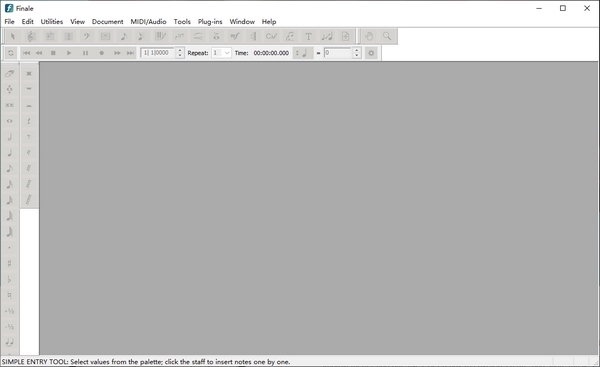600x367 pixels.
Task: Select the Smart Shape slur tool
Action: pos(198,36)
